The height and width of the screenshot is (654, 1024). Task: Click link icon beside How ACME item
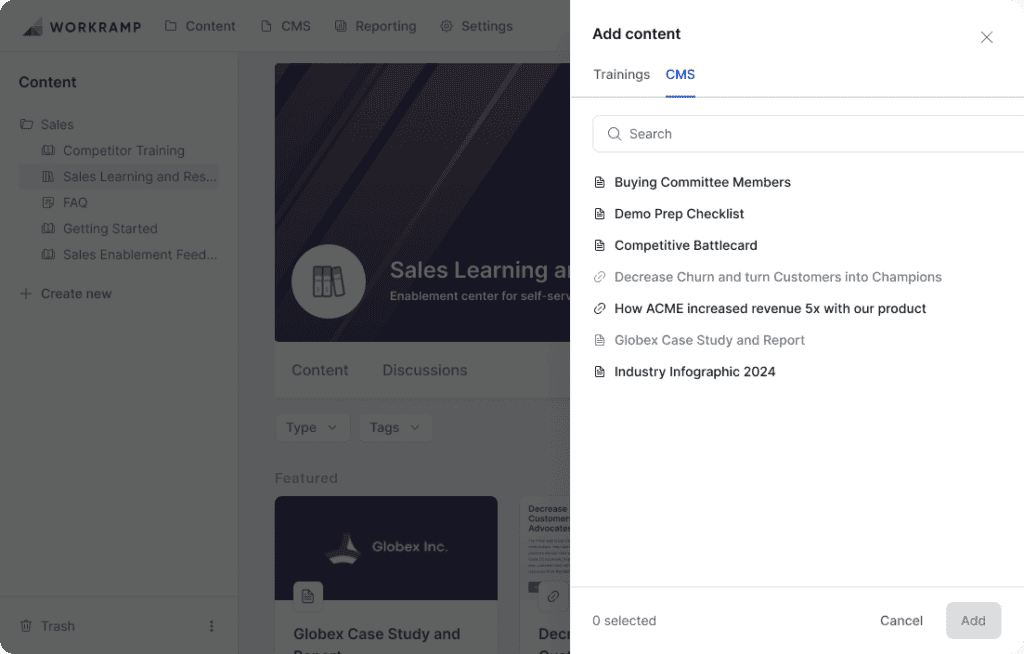(x=600, y=308)
